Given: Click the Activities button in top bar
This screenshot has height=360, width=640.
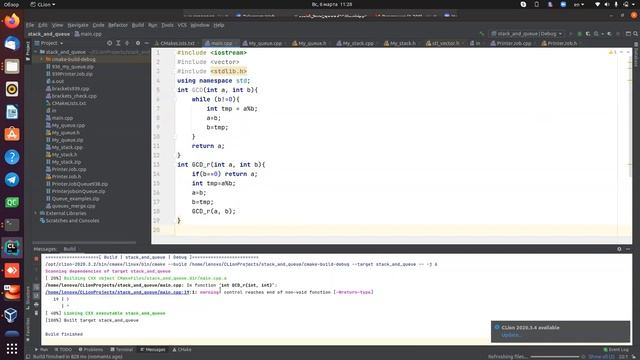Looking at the screenshot, I should pos(11,4).
